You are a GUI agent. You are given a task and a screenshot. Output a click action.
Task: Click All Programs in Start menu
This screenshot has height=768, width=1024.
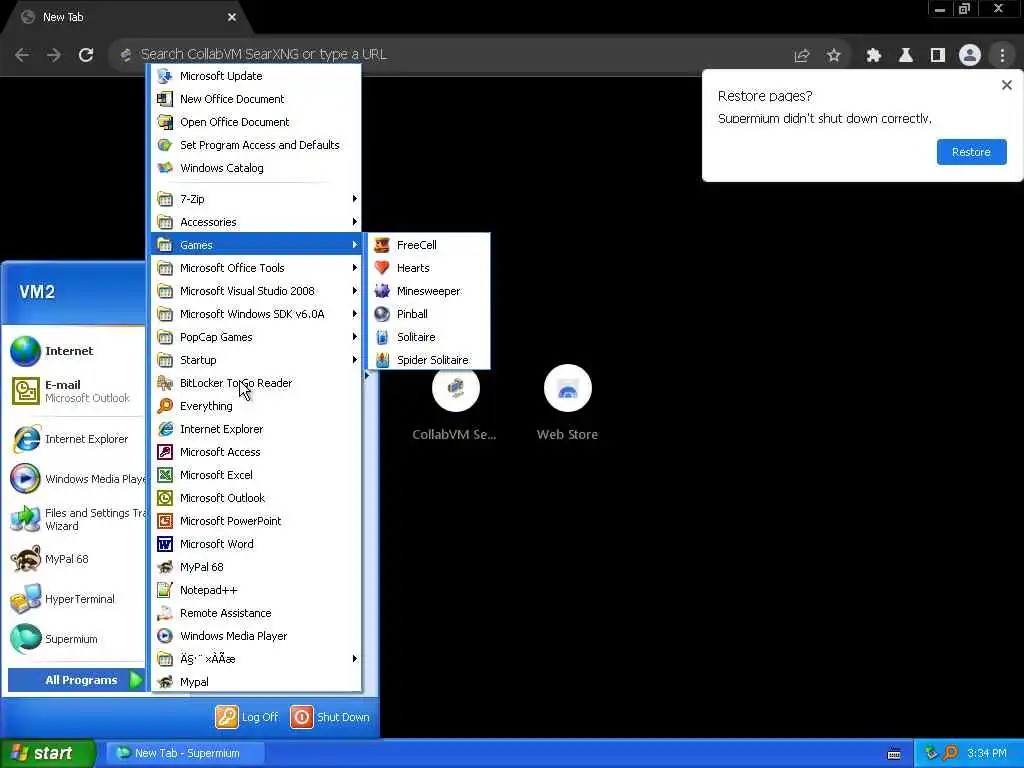click(x=76, y=680)
